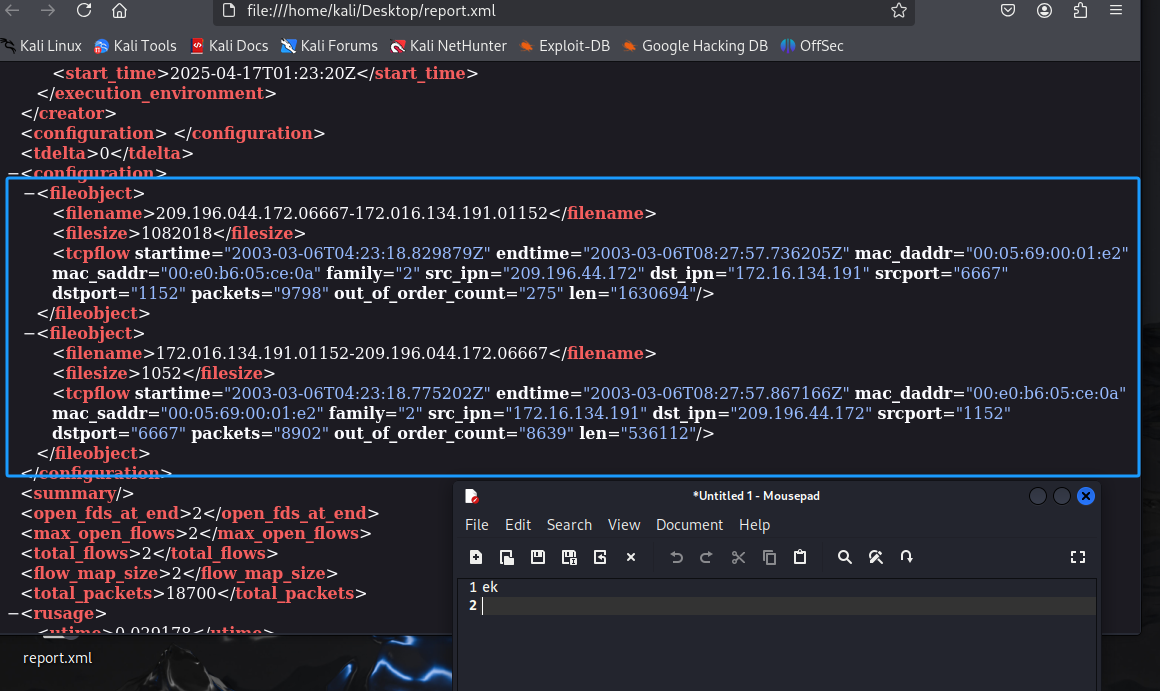Open Firefox hamburger application menu

pos(1116,10)
